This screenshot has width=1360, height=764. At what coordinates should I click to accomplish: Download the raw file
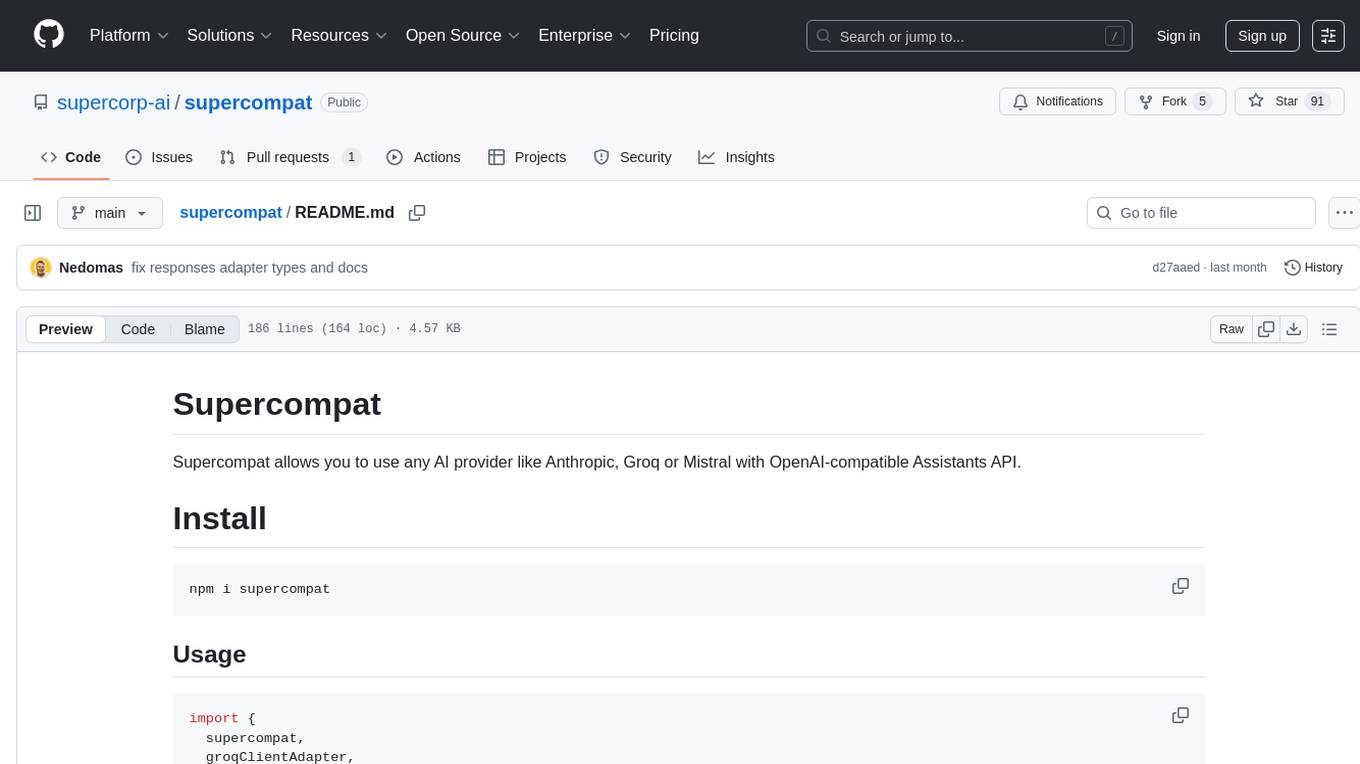coord(1293,329)
